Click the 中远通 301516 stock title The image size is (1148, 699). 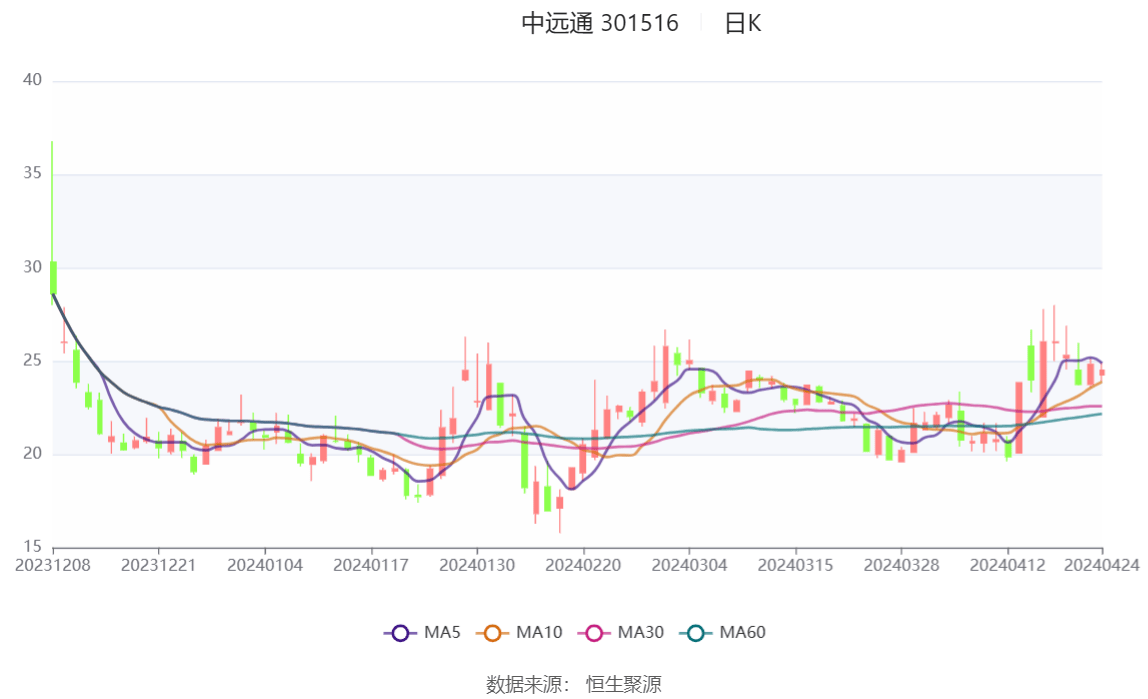tap(600, 24)
